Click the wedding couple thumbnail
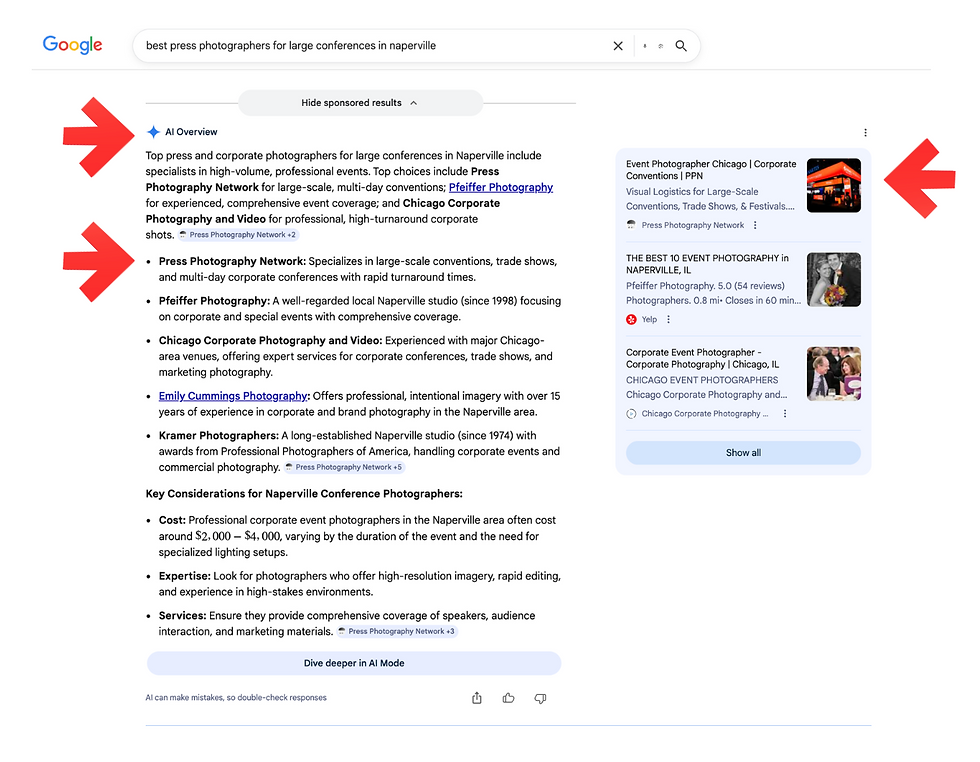The image size is (980, 762). click(x=834, y=279)
